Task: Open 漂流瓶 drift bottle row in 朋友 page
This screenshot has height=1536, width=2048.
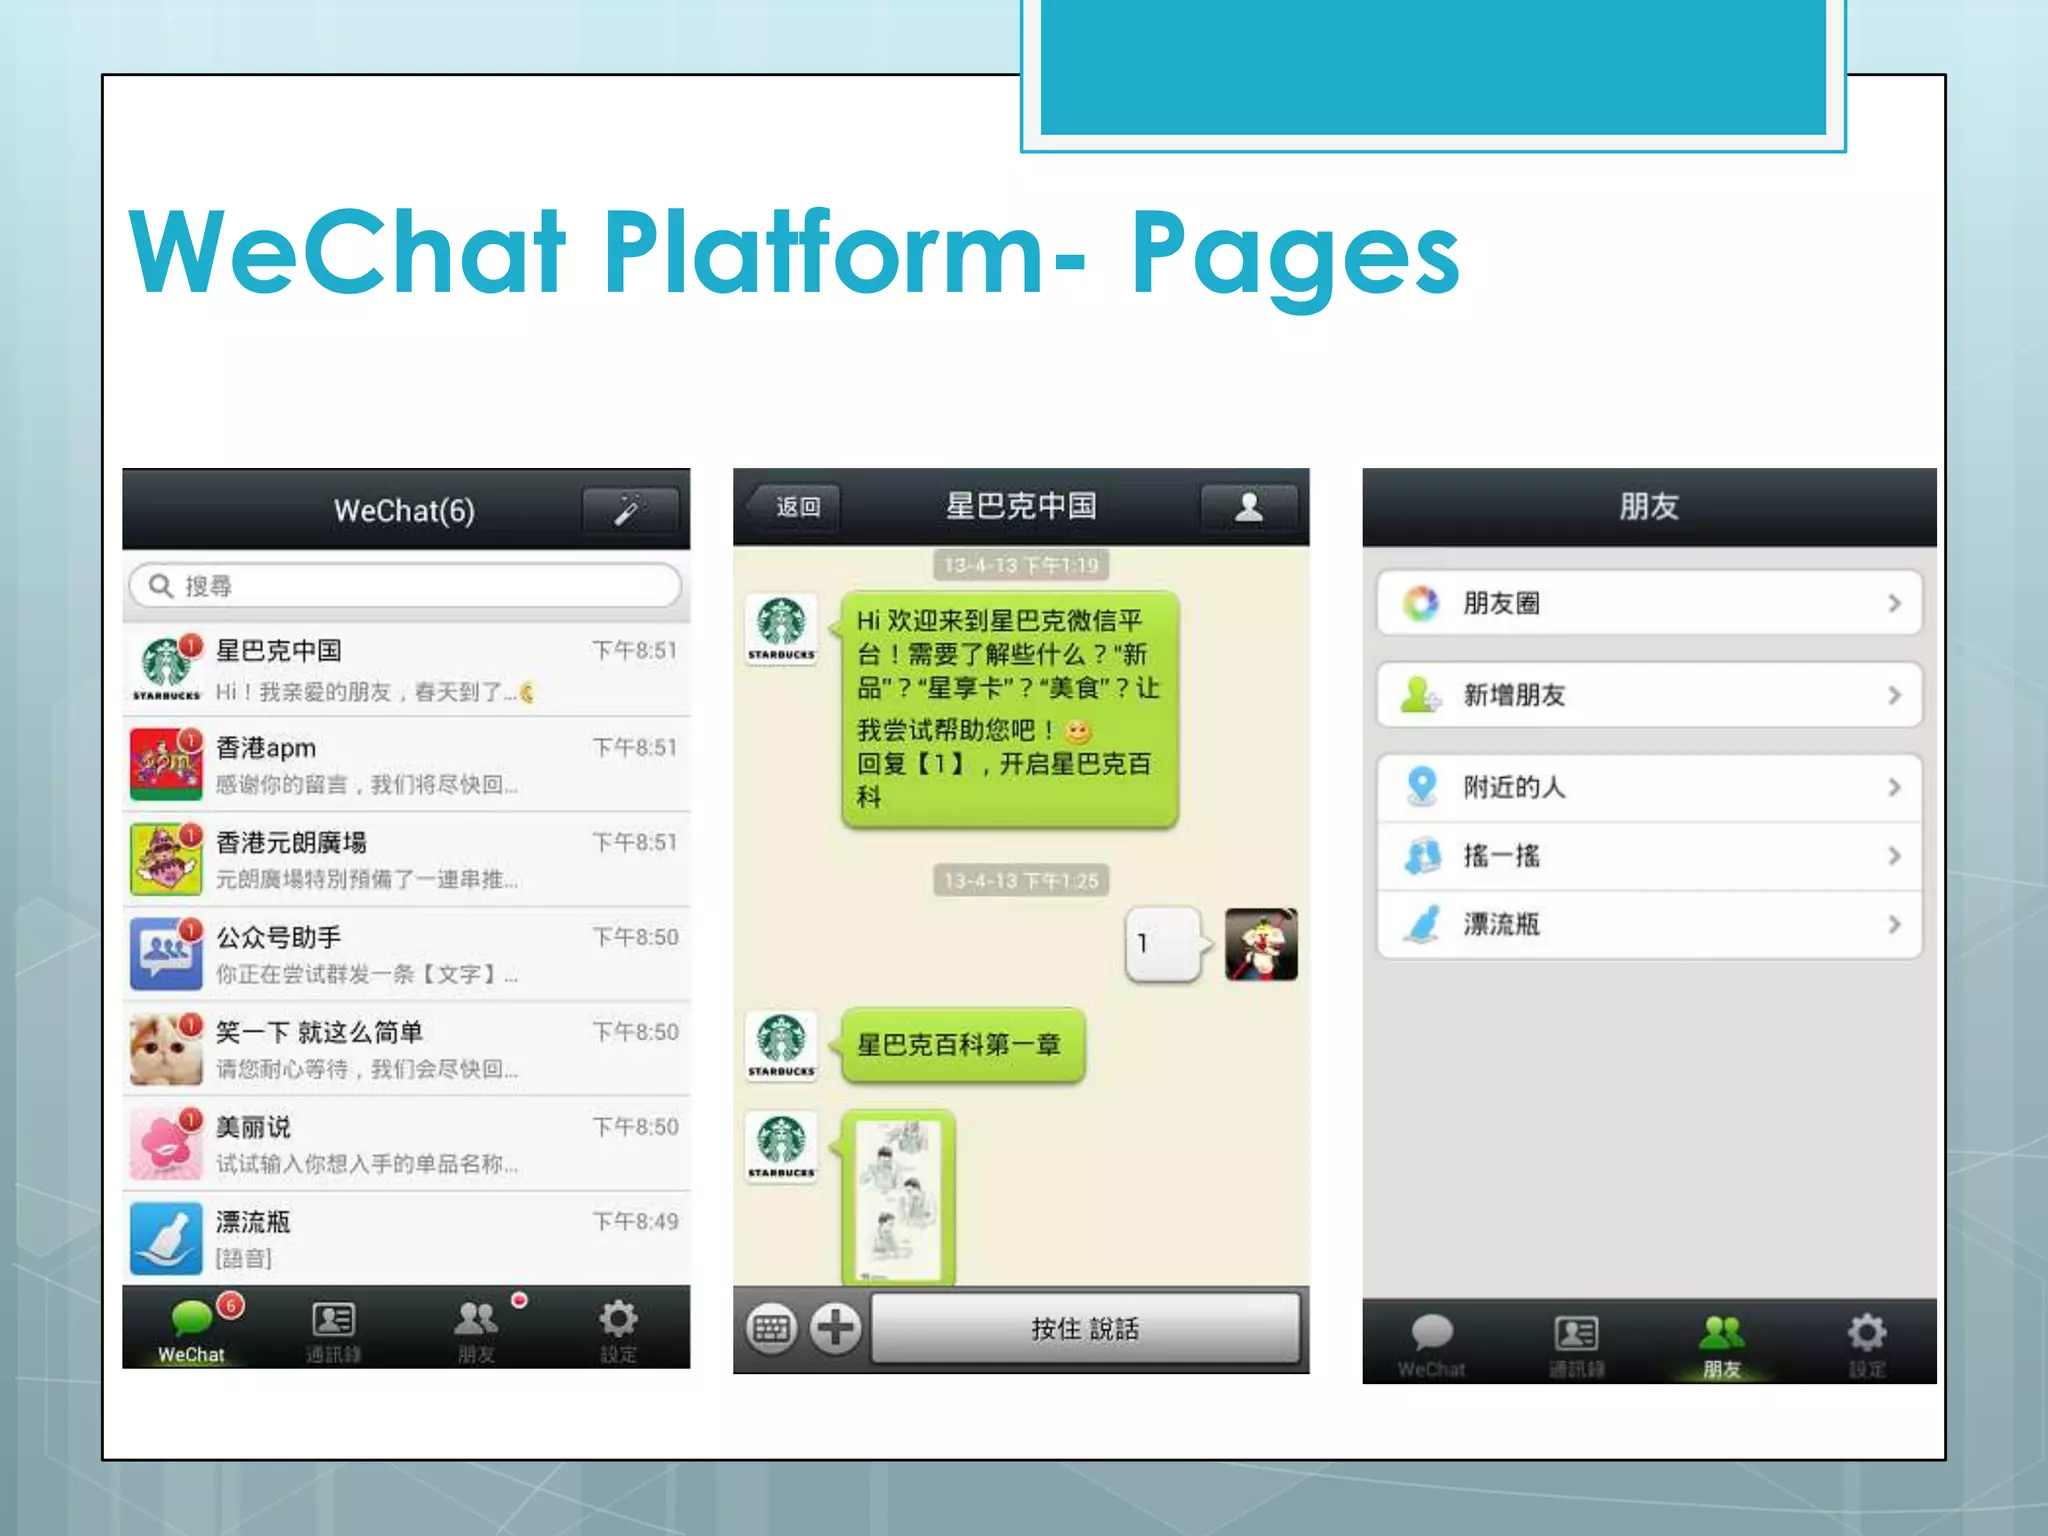Action: [1649, 924]
